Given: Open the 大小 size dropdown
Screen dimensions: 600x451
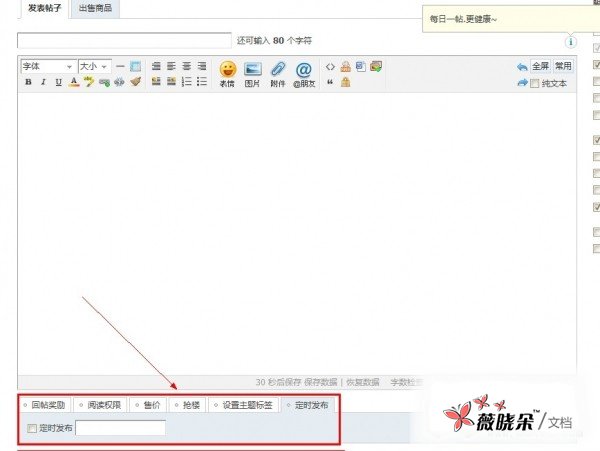Looking at the screenshot, I should (95, 66).
